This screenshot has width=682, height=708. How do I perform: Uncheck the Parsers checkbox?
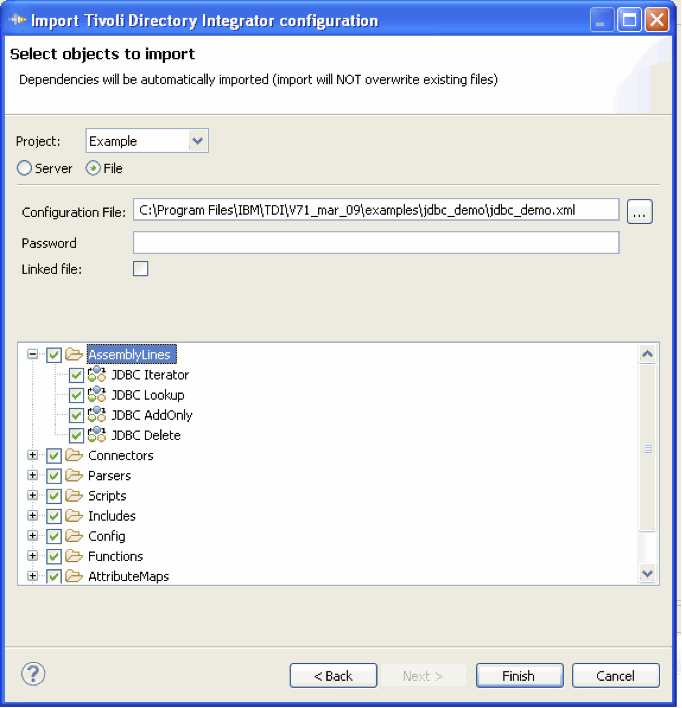54,475
